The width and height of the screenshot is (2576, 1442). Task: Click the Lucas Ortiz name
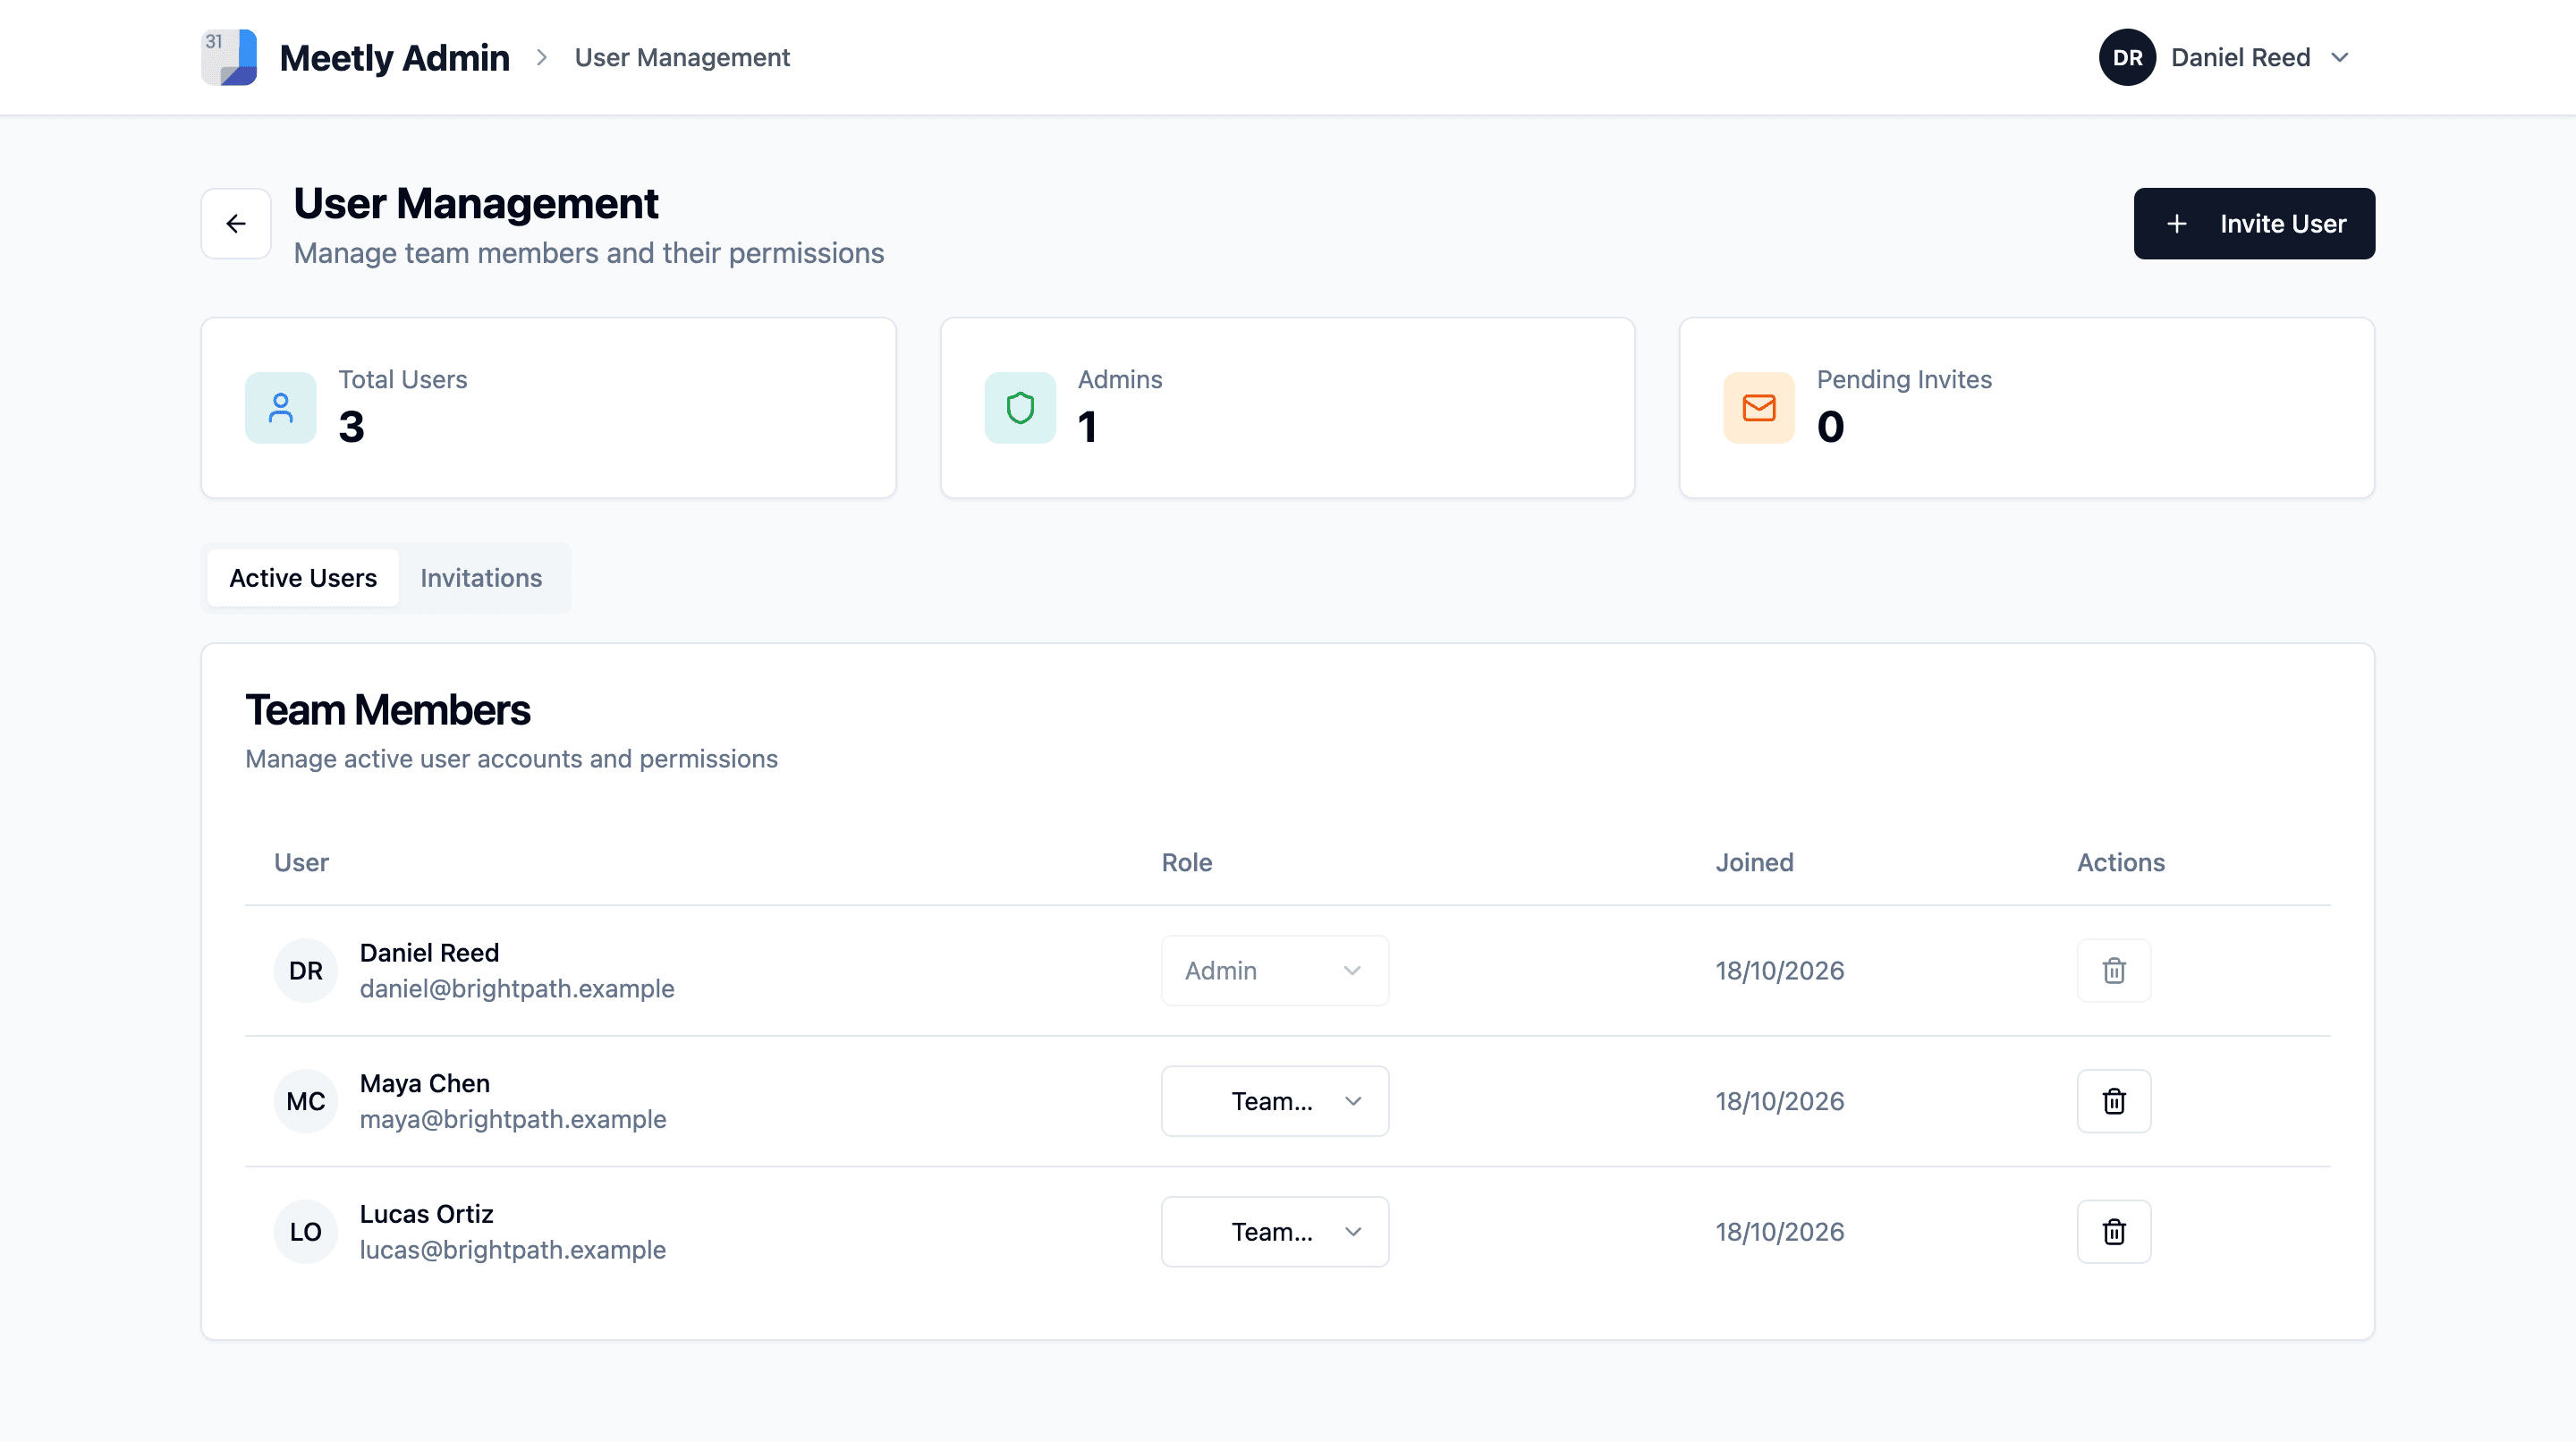click(427, 1214)
